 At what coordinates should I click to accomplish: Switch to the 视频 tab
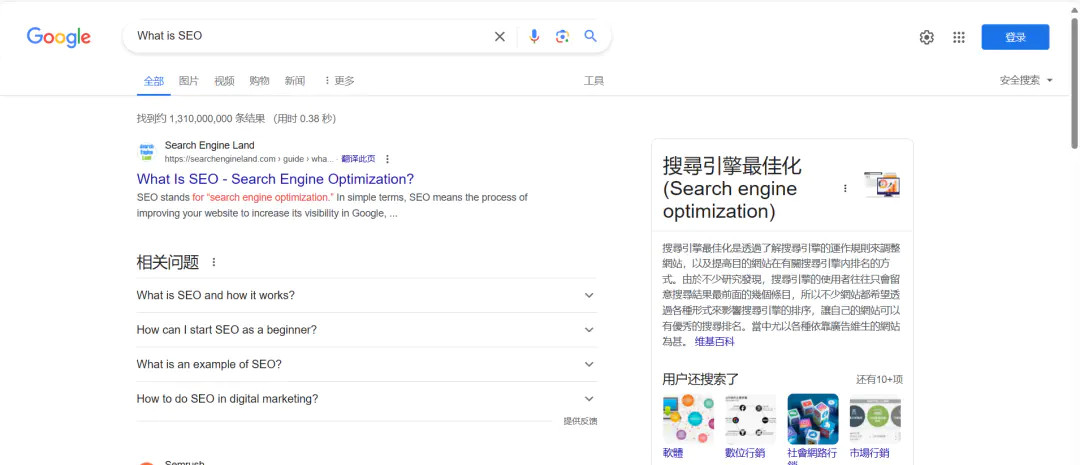click(224, 81)
